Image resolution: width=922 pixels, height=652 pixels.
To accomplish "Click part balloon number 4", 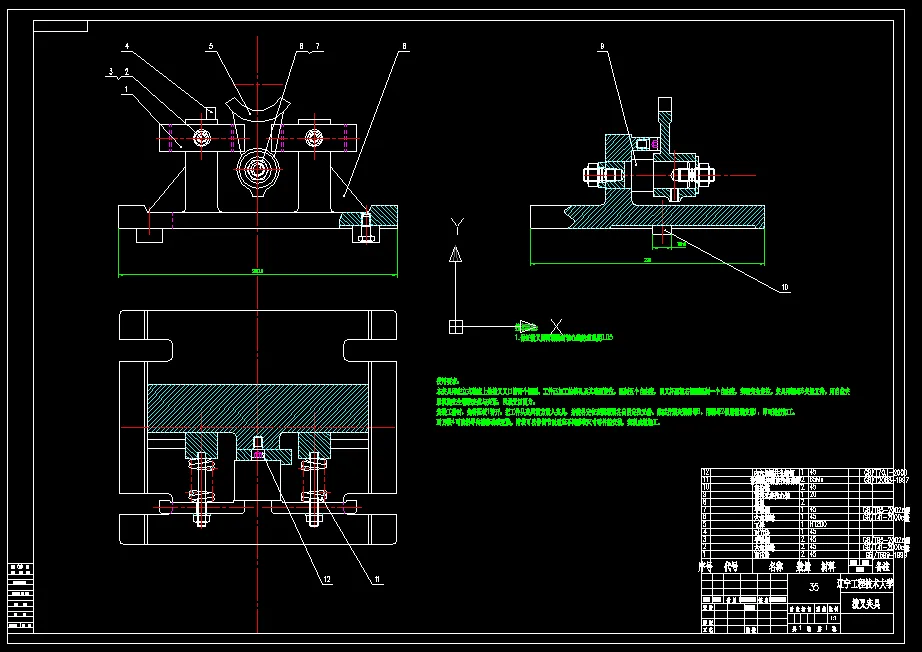I will click(127, 46).
